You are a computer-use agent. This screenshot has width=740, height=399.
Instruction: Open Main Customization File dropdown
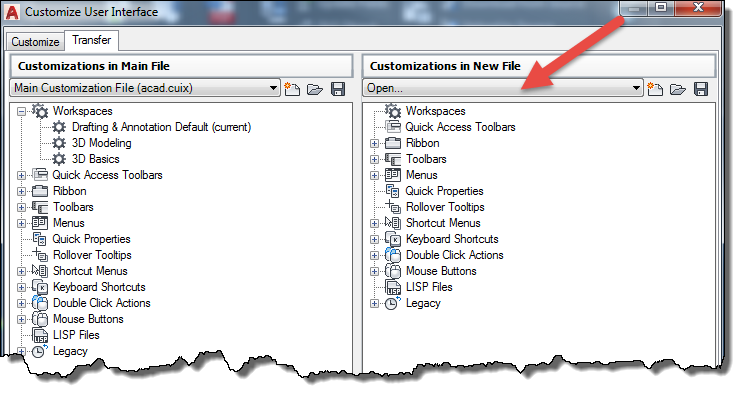pos(145,88)
